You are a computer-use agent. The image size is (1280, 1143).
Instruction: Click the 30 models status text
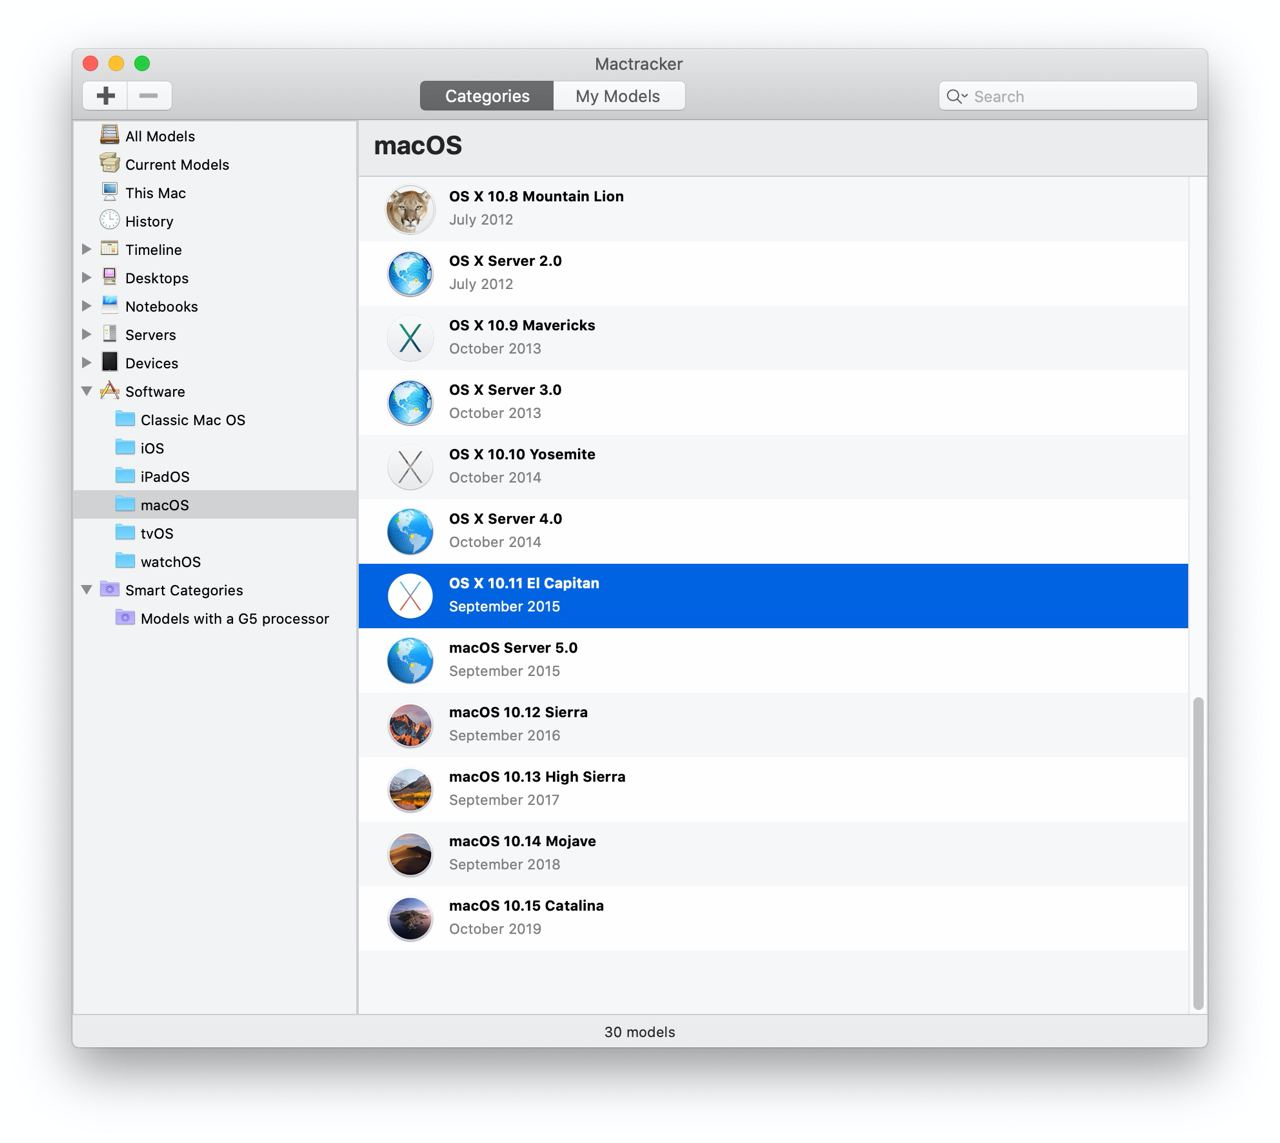640,1032
